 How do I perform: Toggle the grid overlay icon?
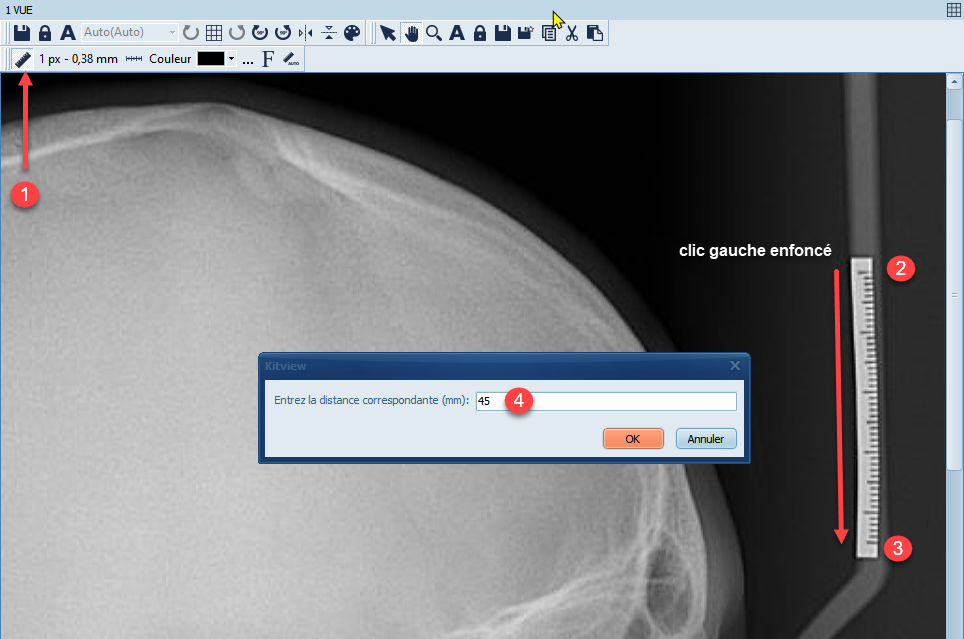point(213,33)
